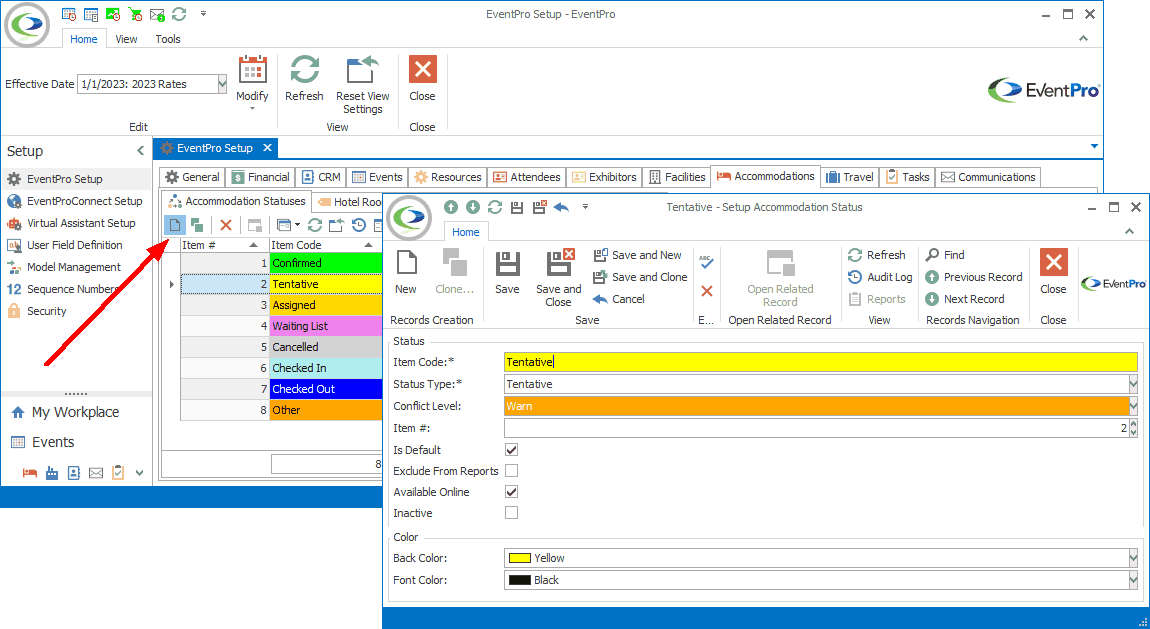Open main quick access toolbar customize arrow
Screen dimensions: 1150x629
point(203,14)
